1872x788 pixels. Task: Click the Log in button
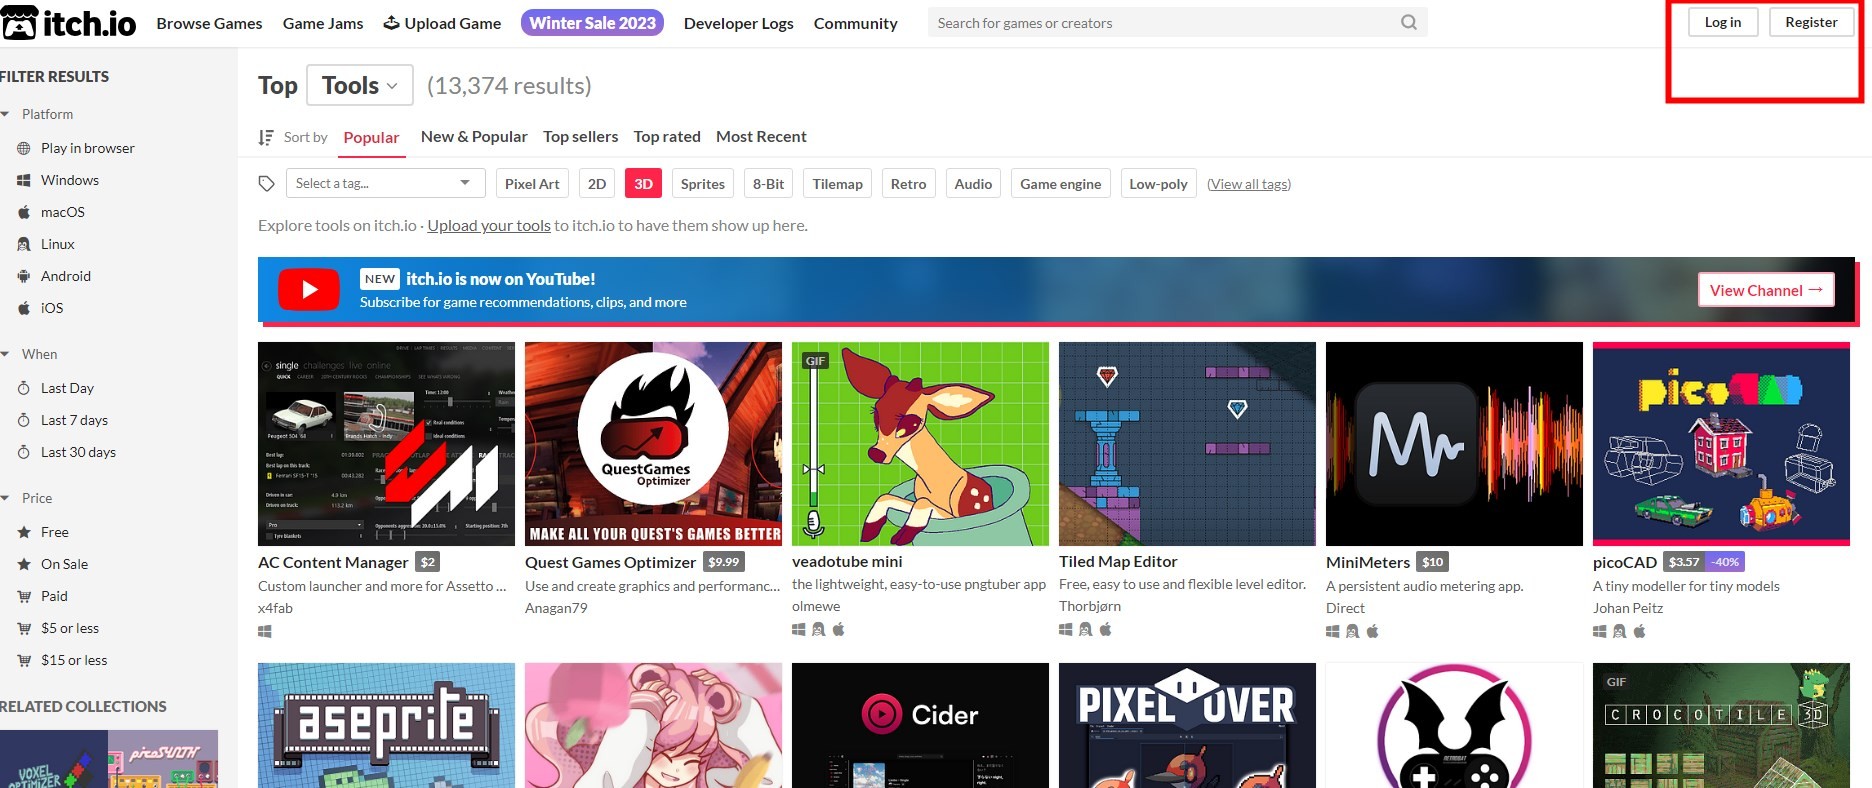(1722, 22)
